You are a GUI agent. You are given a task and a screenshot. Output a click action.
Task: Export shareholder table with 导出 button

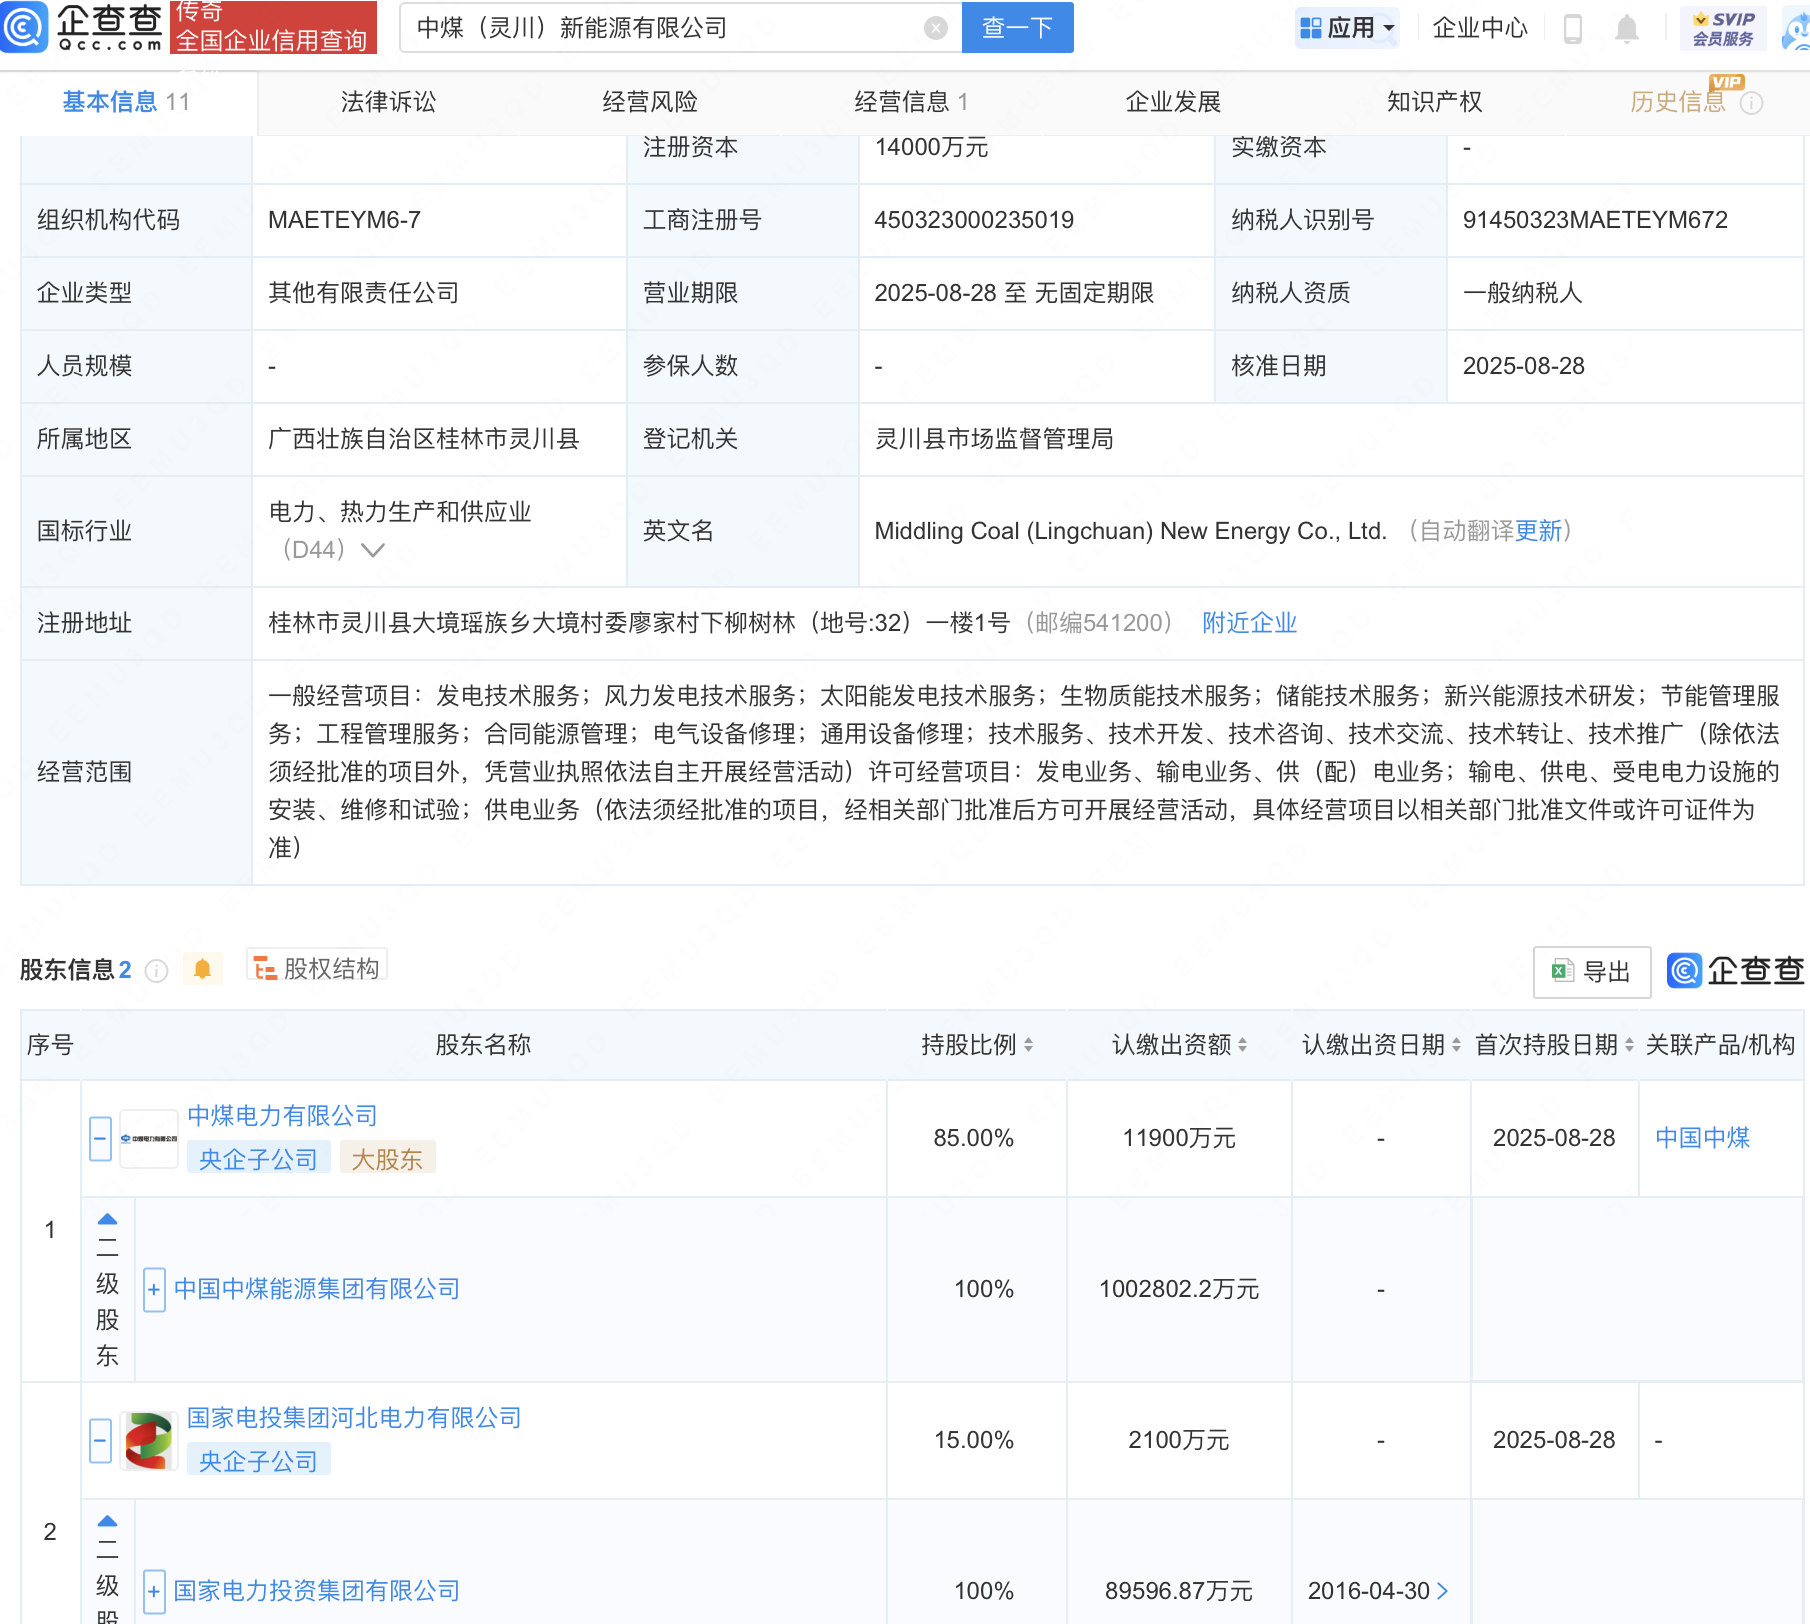pos(1592,972)
